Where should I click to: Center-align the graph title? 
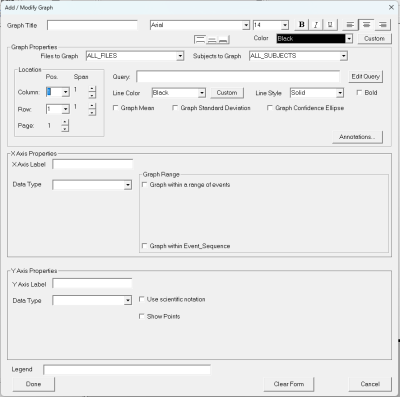tap(366, 25)
